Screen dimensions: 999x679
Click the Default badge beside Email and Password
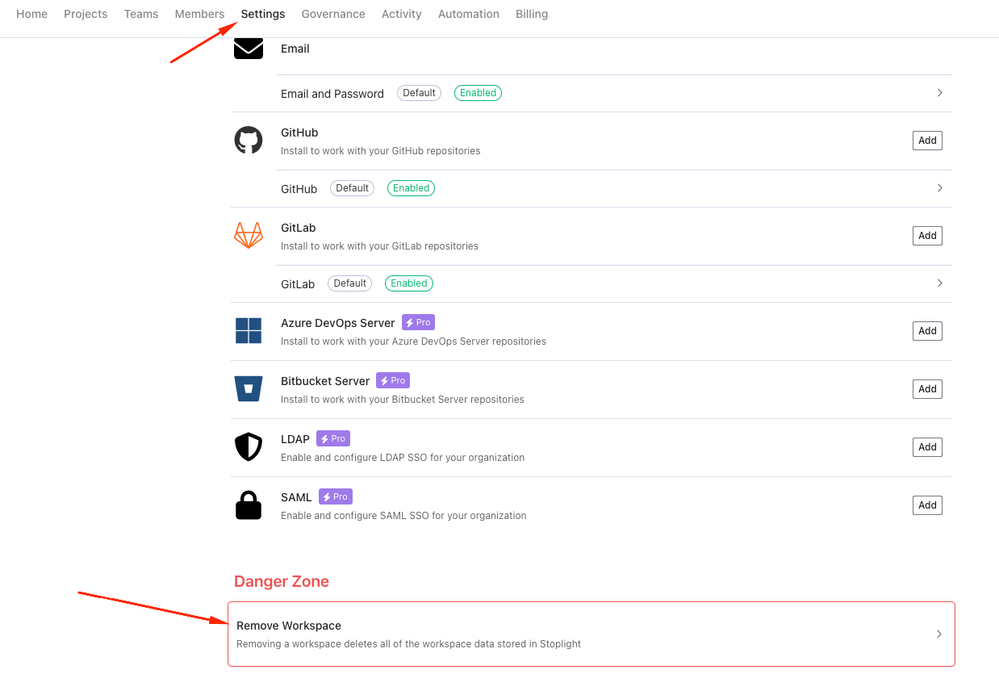419,93
